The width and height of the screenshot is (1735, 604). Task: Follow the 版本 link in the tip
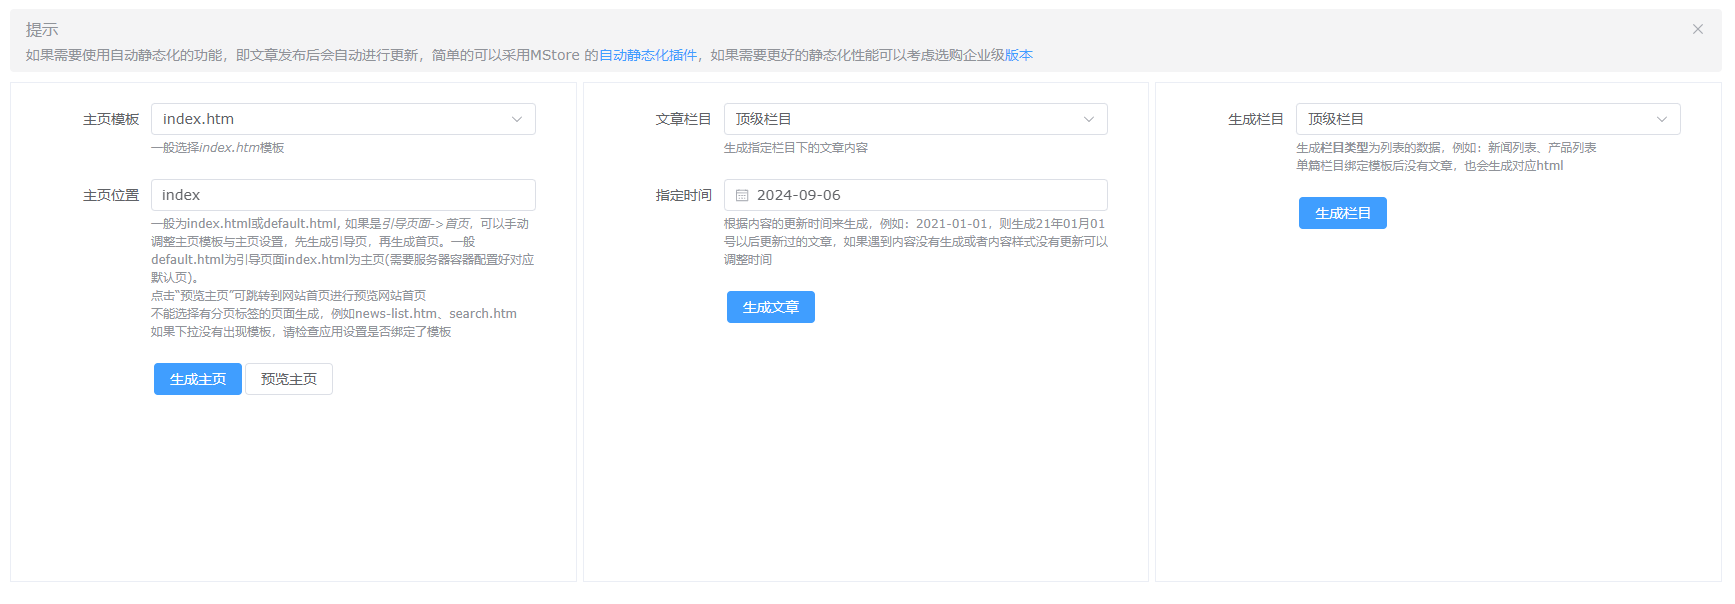point(1019,55)
